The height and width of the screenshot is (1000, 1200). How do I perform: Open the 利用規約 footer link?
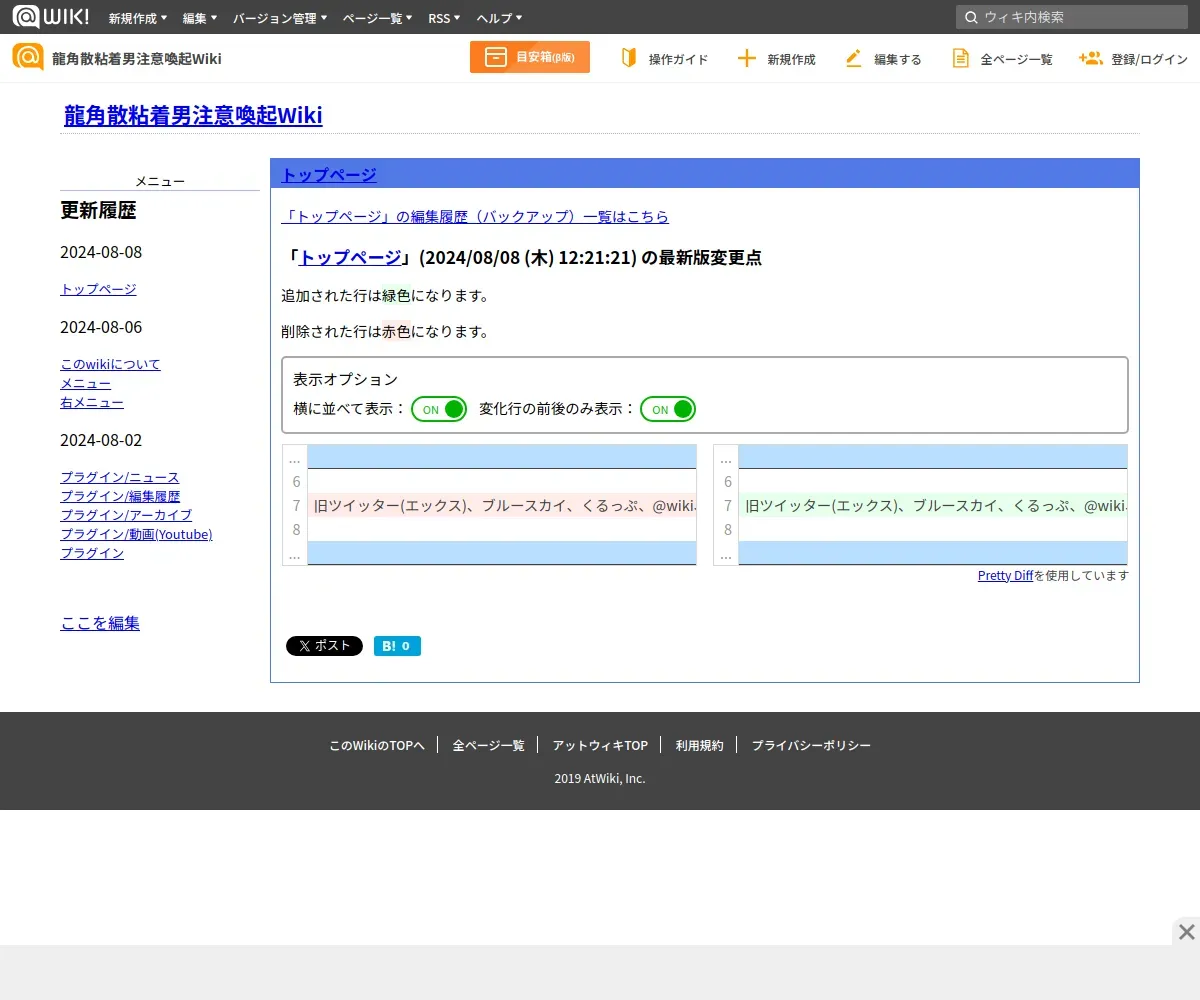point(699,745)
